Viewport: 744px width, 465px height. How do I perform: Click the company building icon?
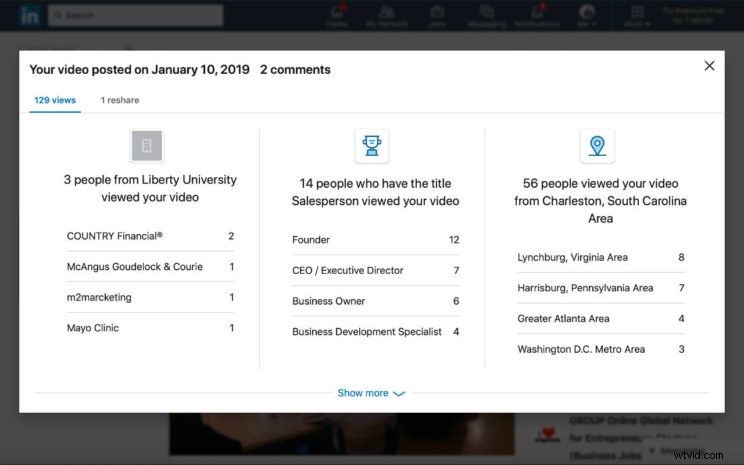point(147,146)
